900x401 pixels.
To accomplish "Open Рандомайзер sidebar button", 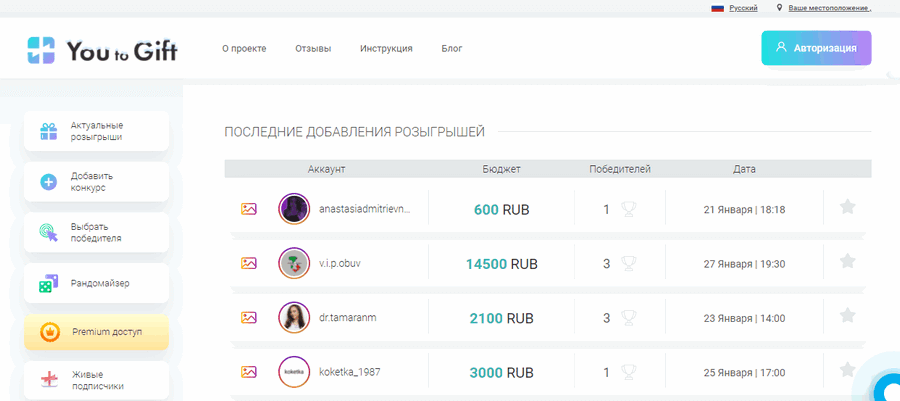I will pyautogui.click(x=96, y=283).
